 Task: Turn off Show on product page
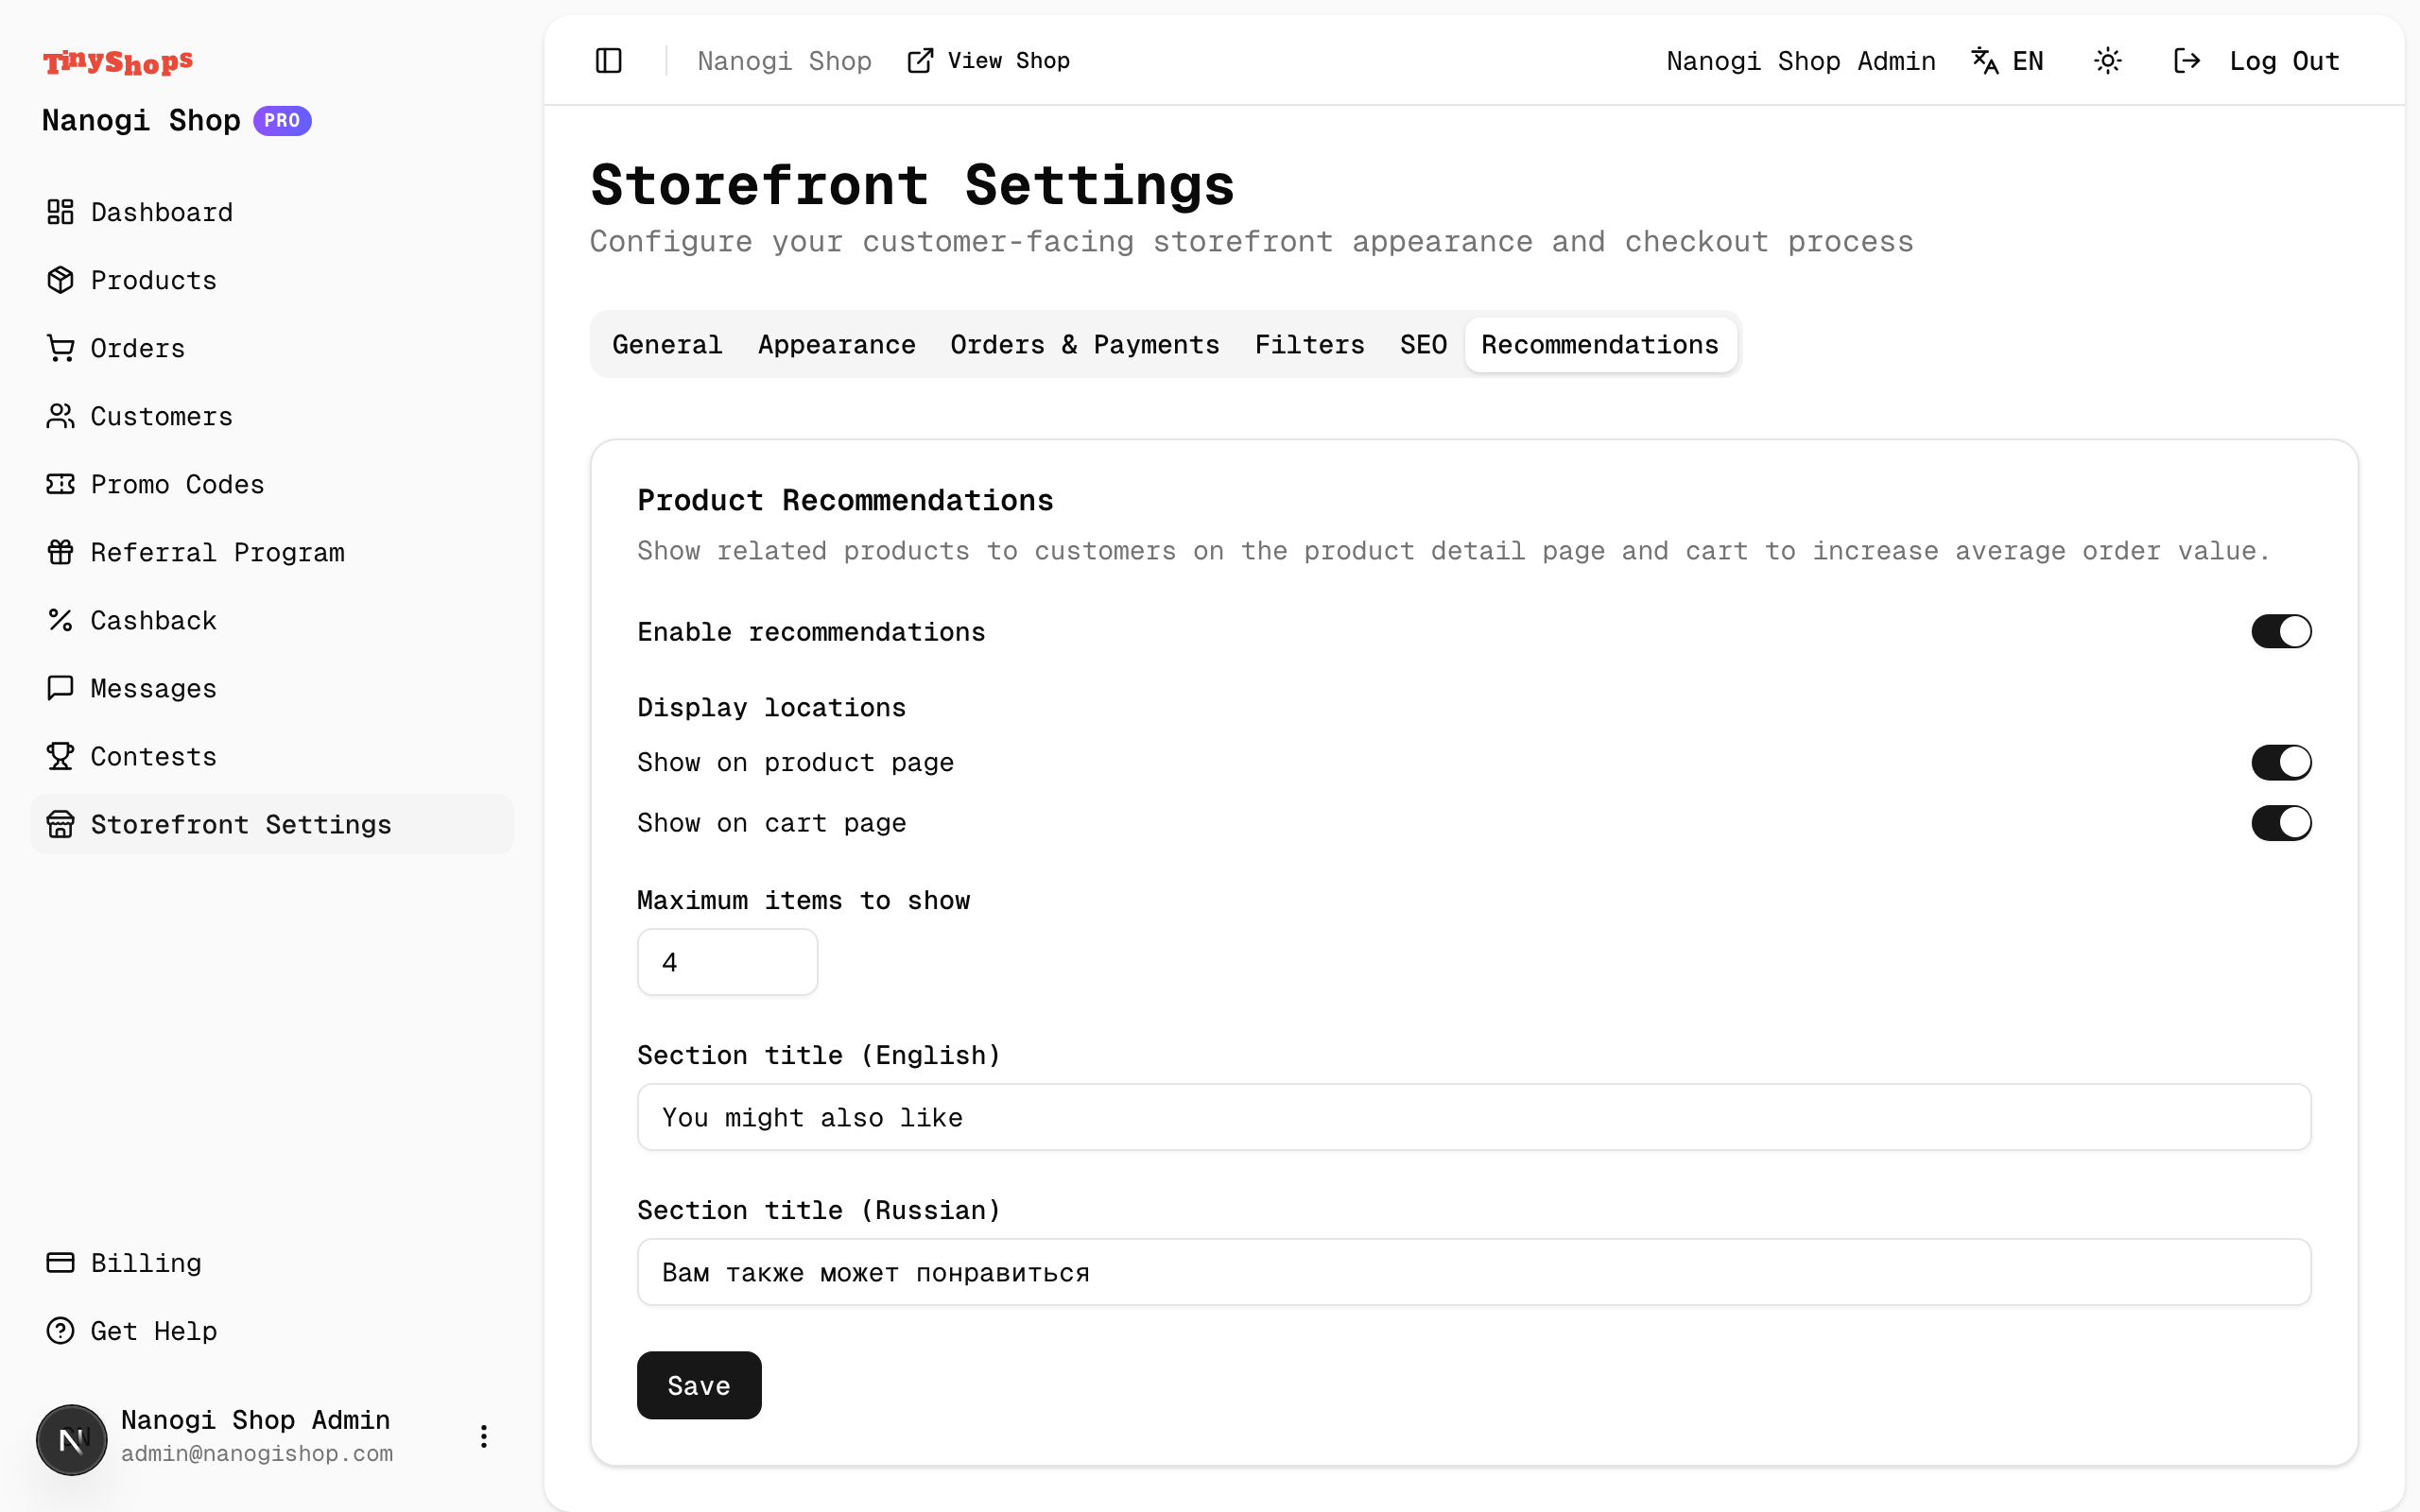pos(2282,762)
